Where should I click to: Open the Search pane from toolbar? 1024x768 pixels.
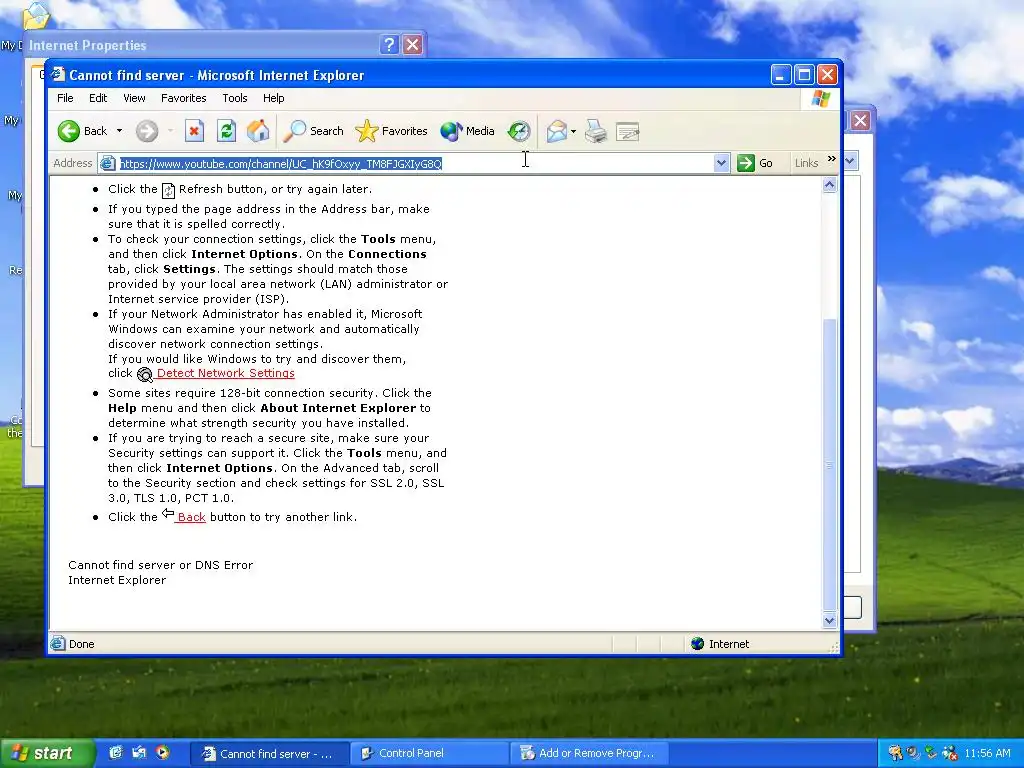pyautogui.click(x=313, y=131)
